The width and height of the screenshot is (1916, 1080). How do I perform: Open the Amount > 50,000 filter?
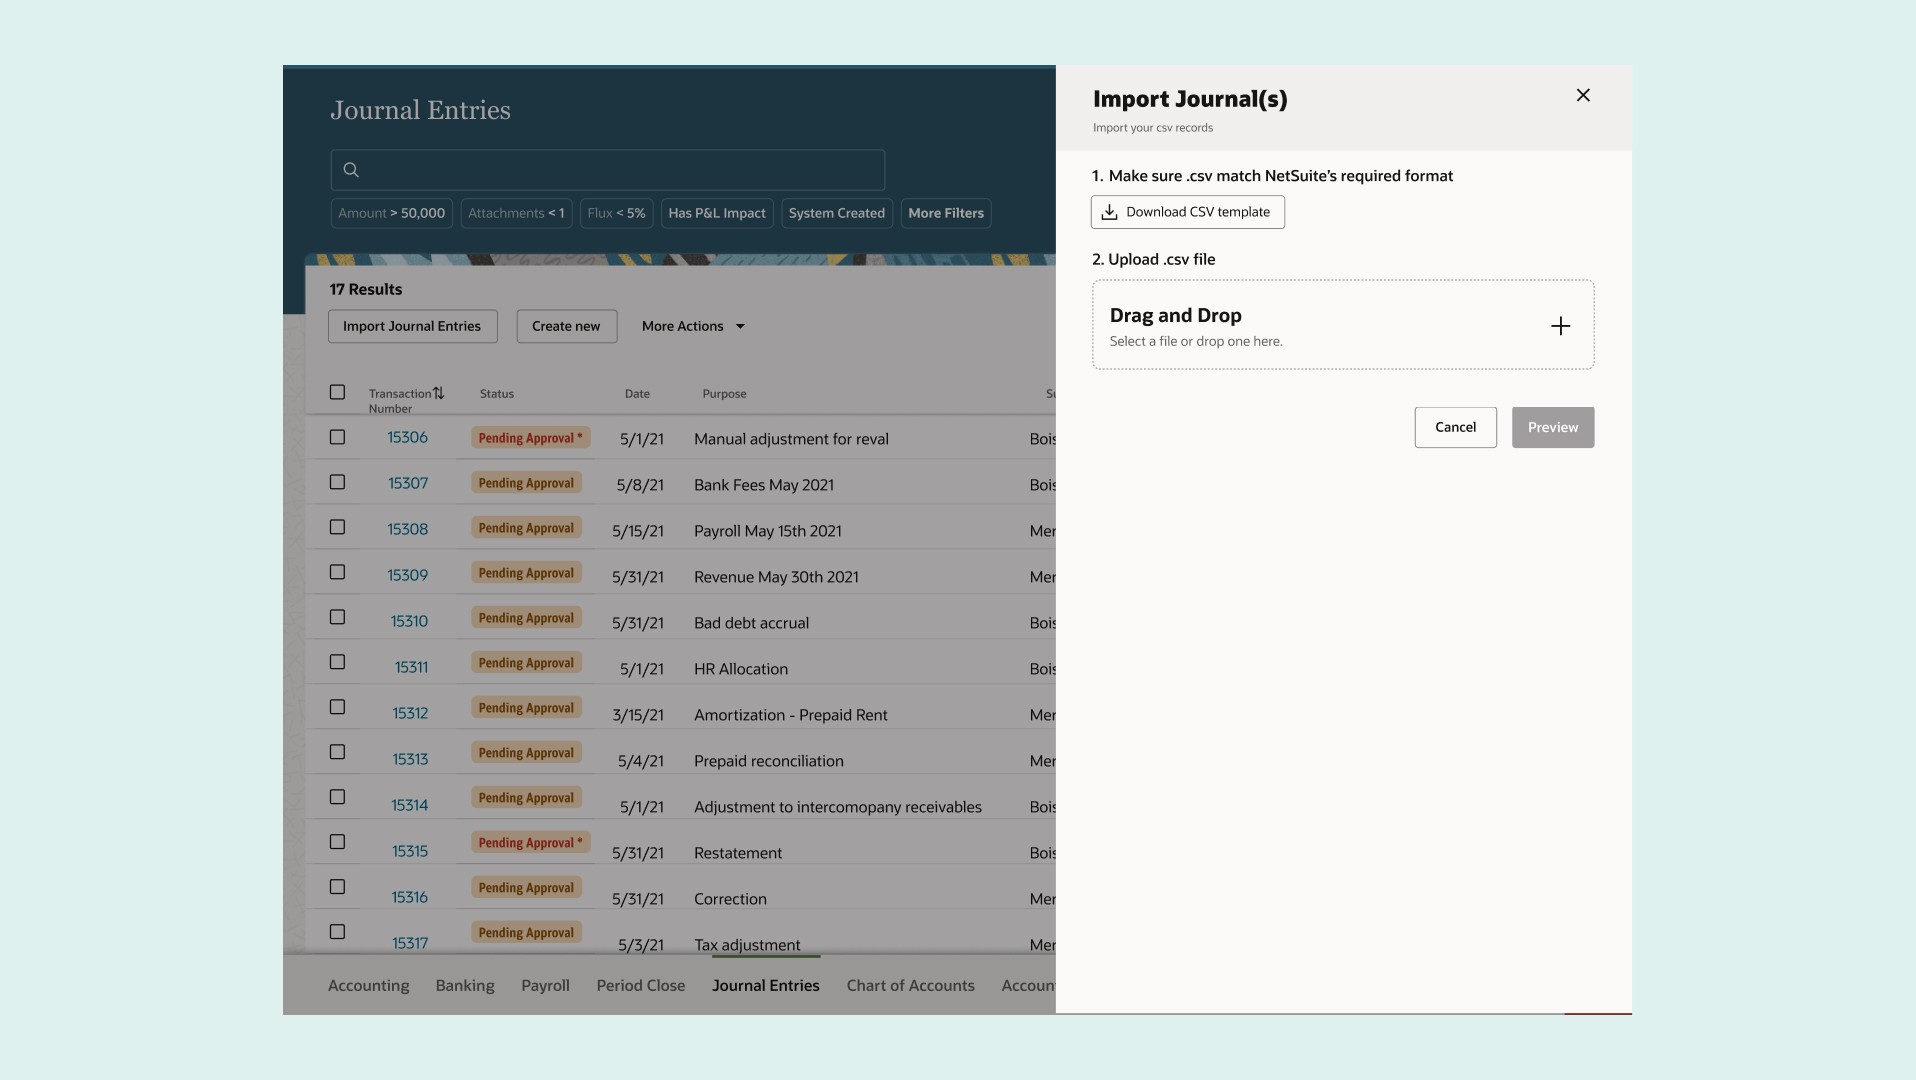click(x=391, y=213)
